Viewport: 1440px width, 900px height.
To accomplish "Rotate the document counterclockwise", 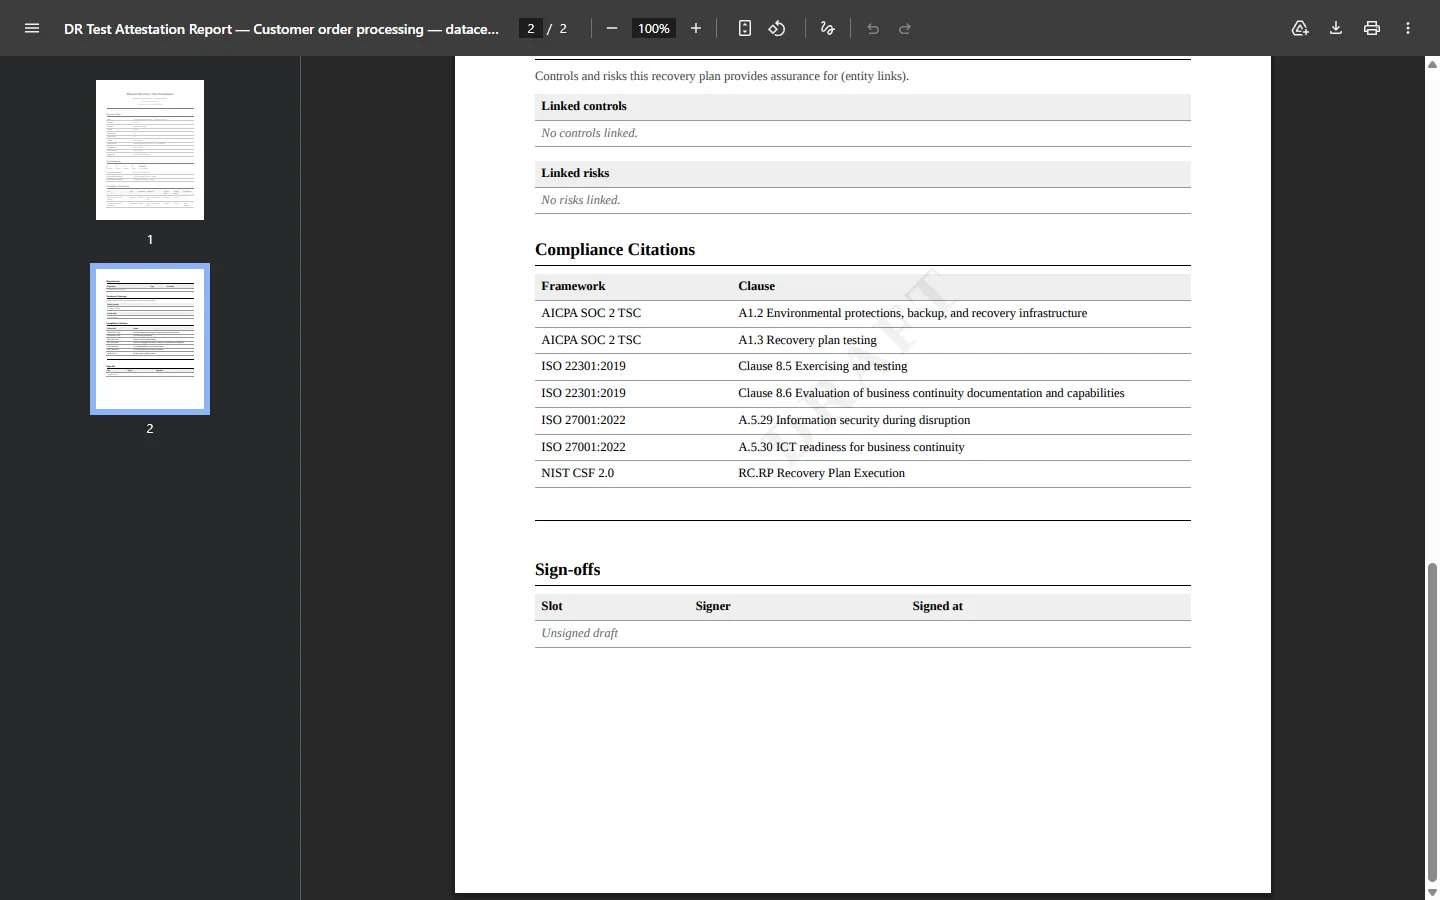I will pos(777,28).
